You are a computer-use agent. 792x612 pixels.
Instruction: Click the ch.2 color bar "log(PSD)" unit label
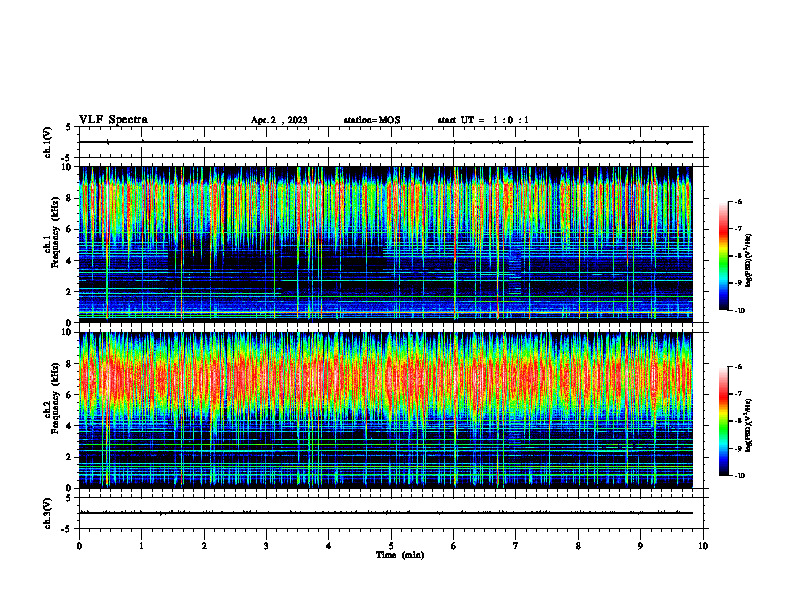[749, 425]
